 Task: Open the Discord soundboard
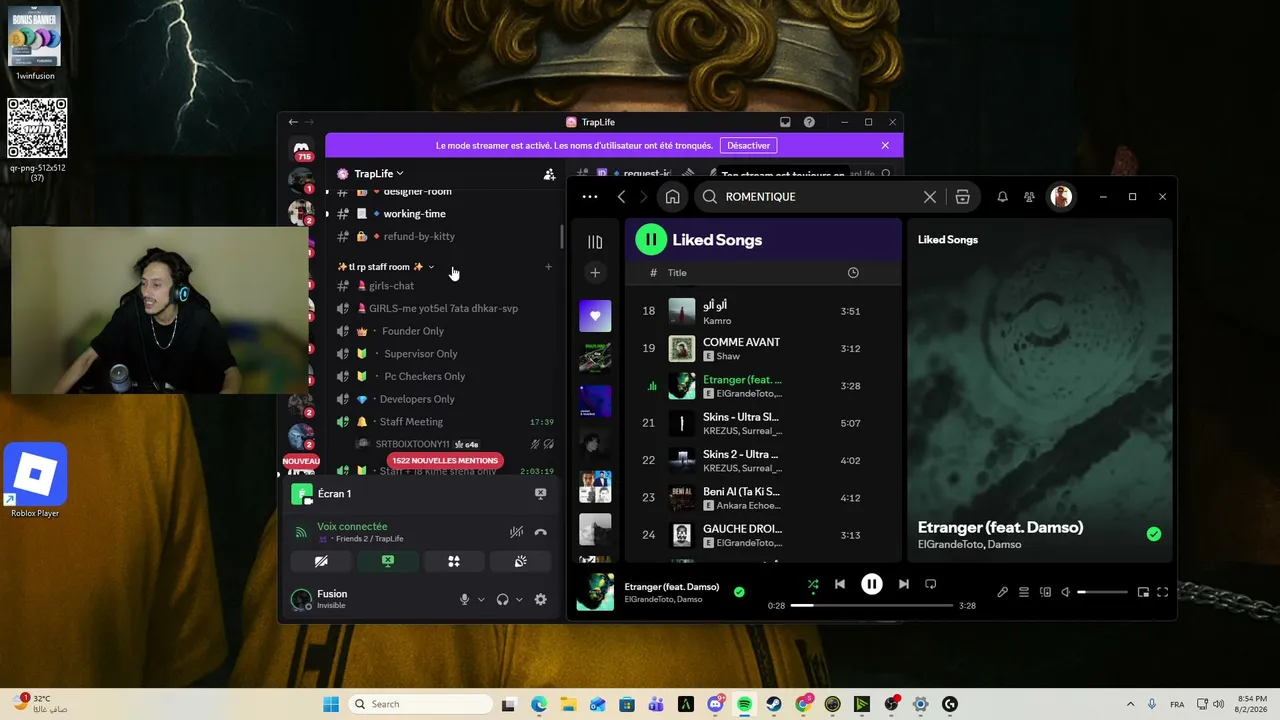pyautogui.click(x=520, y=562)
